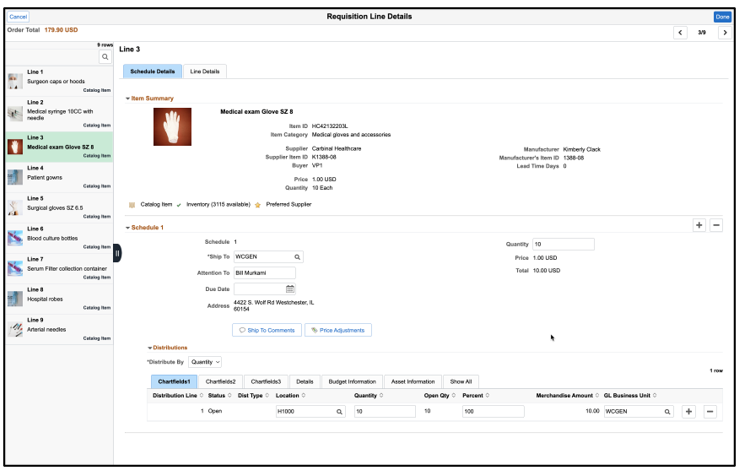Add a distribution row with plus icon
Image resolution: width=738 pixels, height=470 pixels.
click(x=689, y=412)
